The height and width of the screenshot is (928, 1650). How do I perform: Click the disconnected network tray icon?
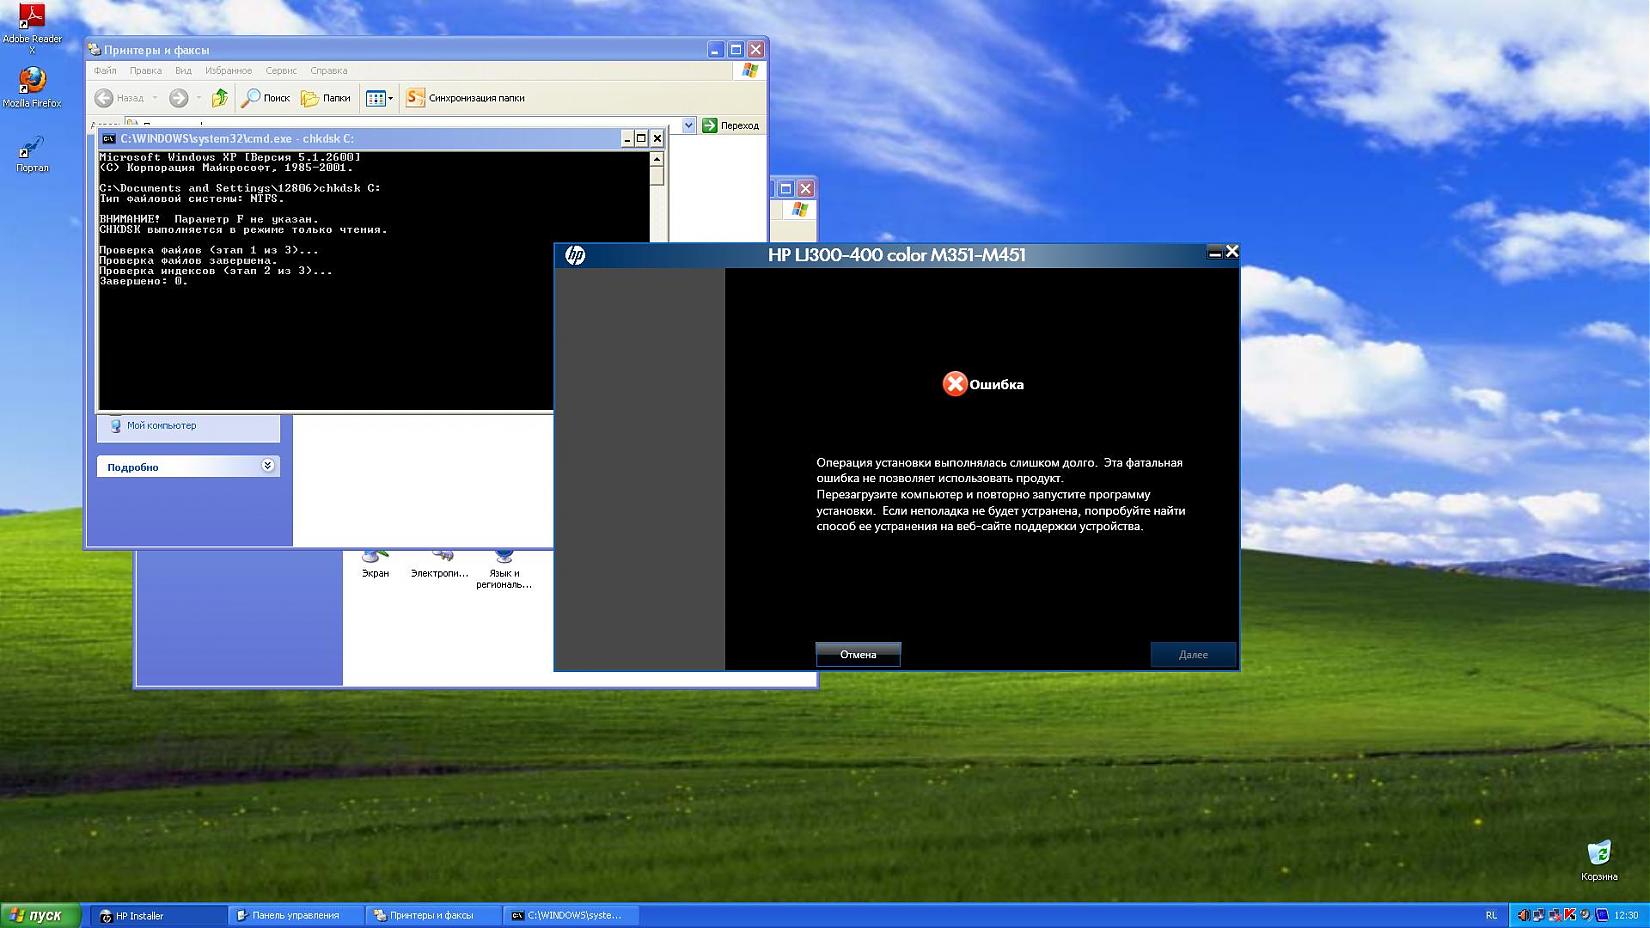point(1554,915)
